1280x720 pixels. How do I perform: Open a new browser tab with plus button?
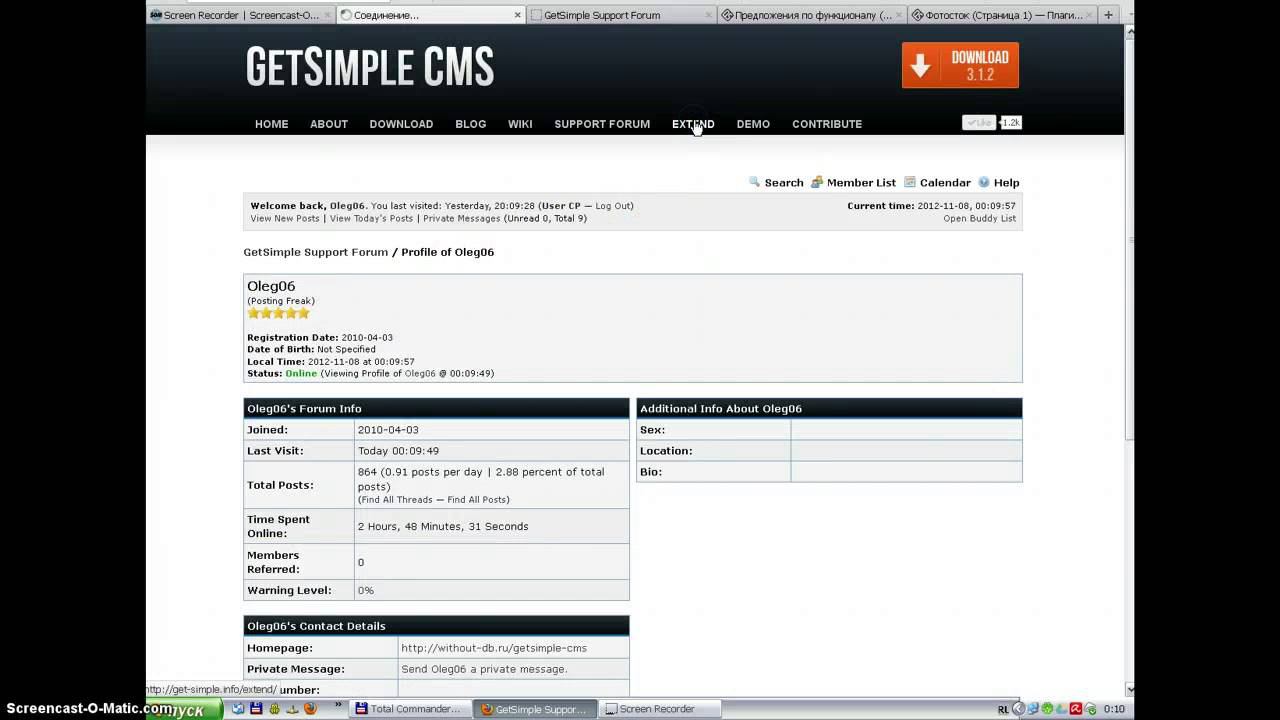pyautogui.click(x=1108, y=15)
